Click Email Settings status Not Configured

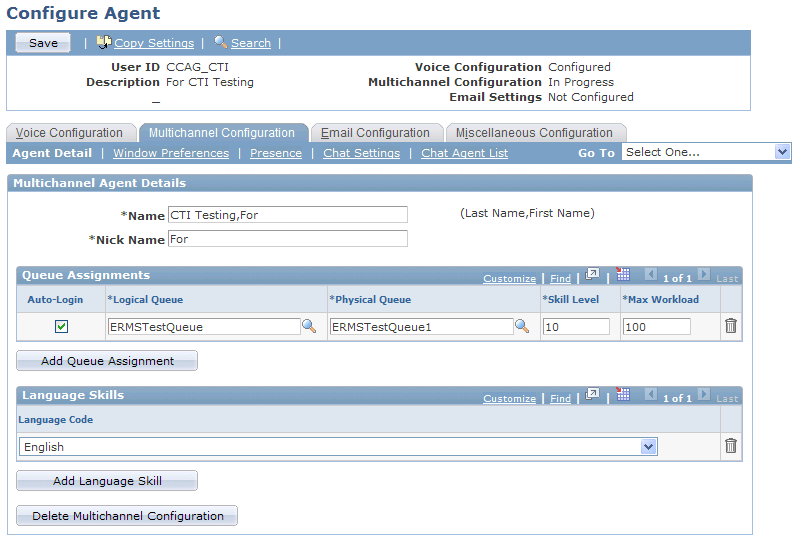[591, 97]
